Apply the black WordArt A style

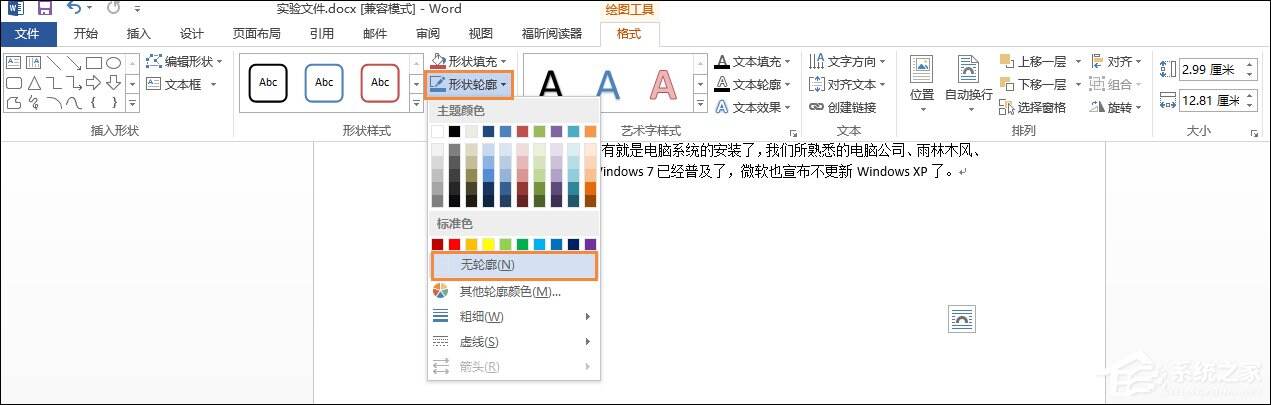click(552, 85)
